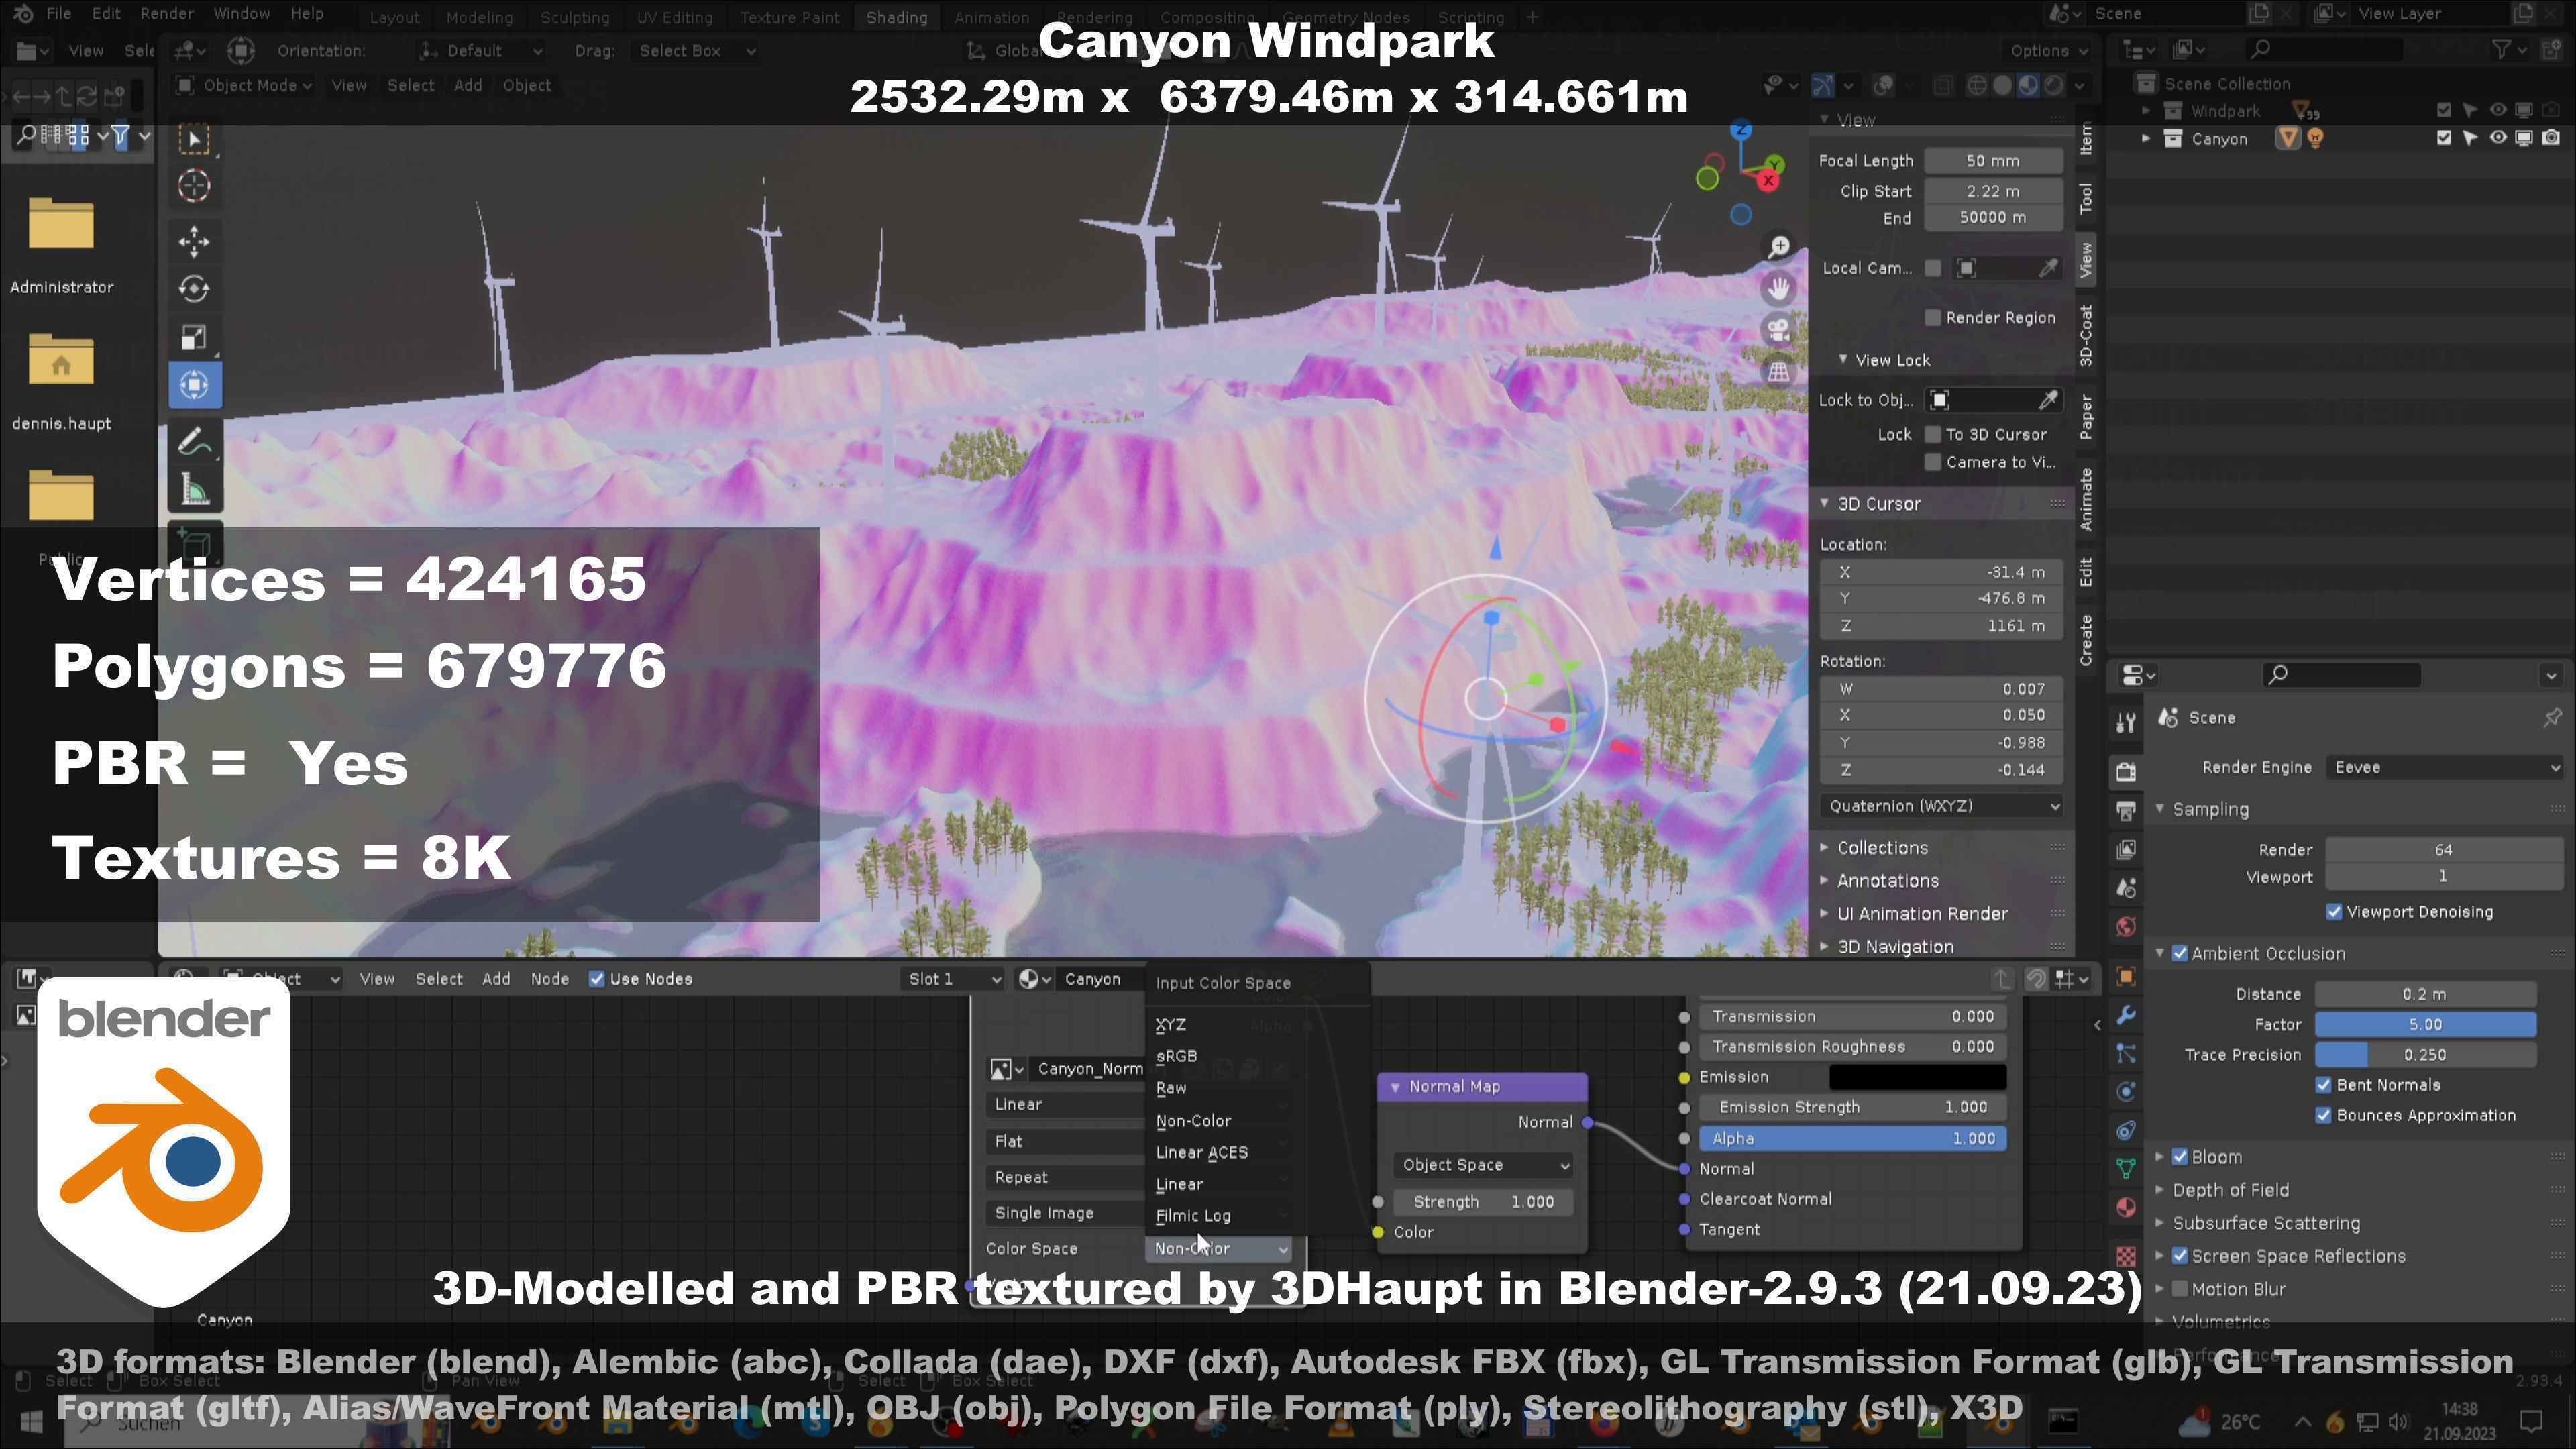Screen dimensions: 2576x1449
Task: Uncheck Bent Normals option
Action: click(x=2324, y=1085)
